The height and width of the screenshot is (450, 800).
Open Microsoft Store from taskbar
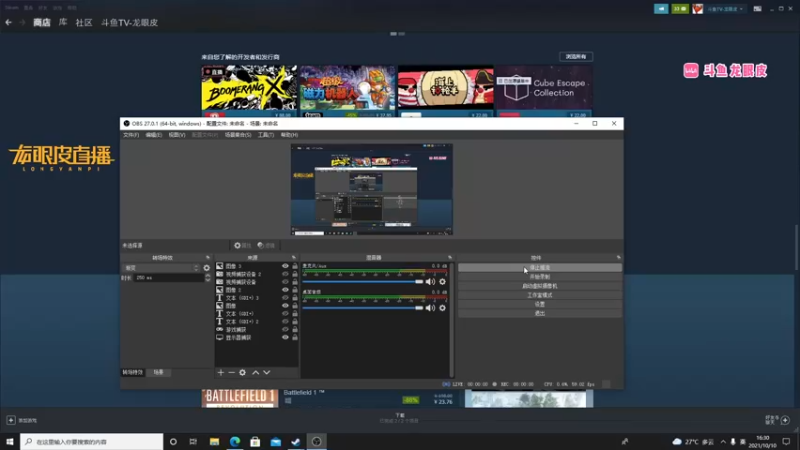point(255,441)
